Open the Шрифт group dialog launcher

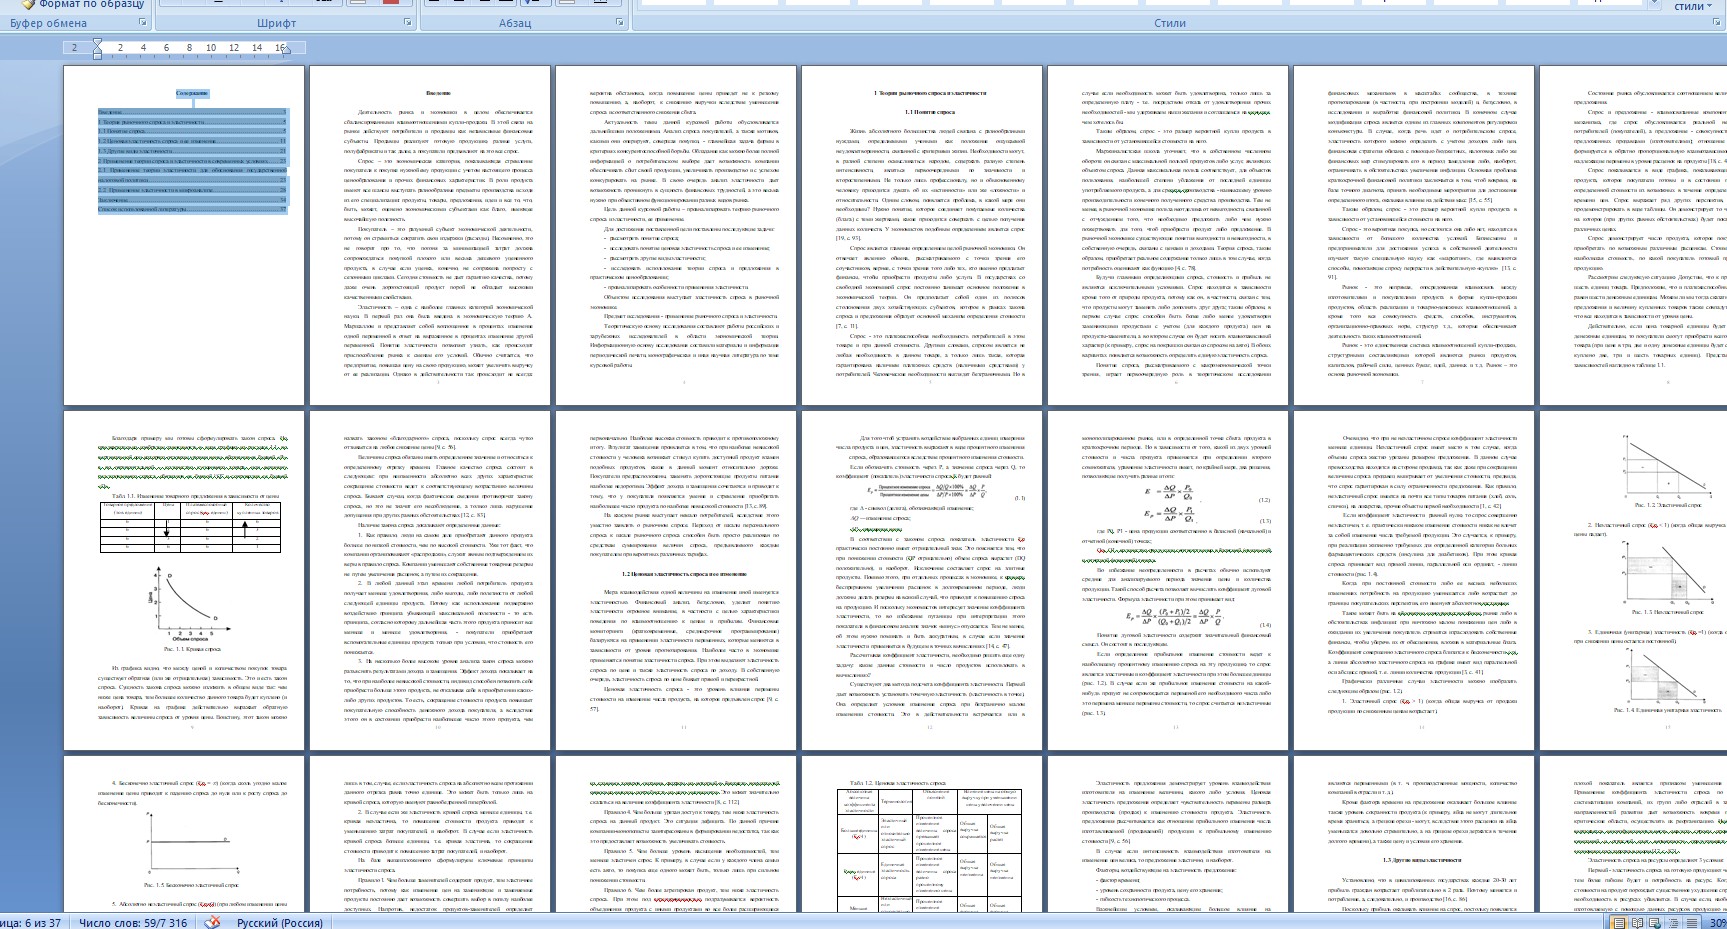(407, 22)
